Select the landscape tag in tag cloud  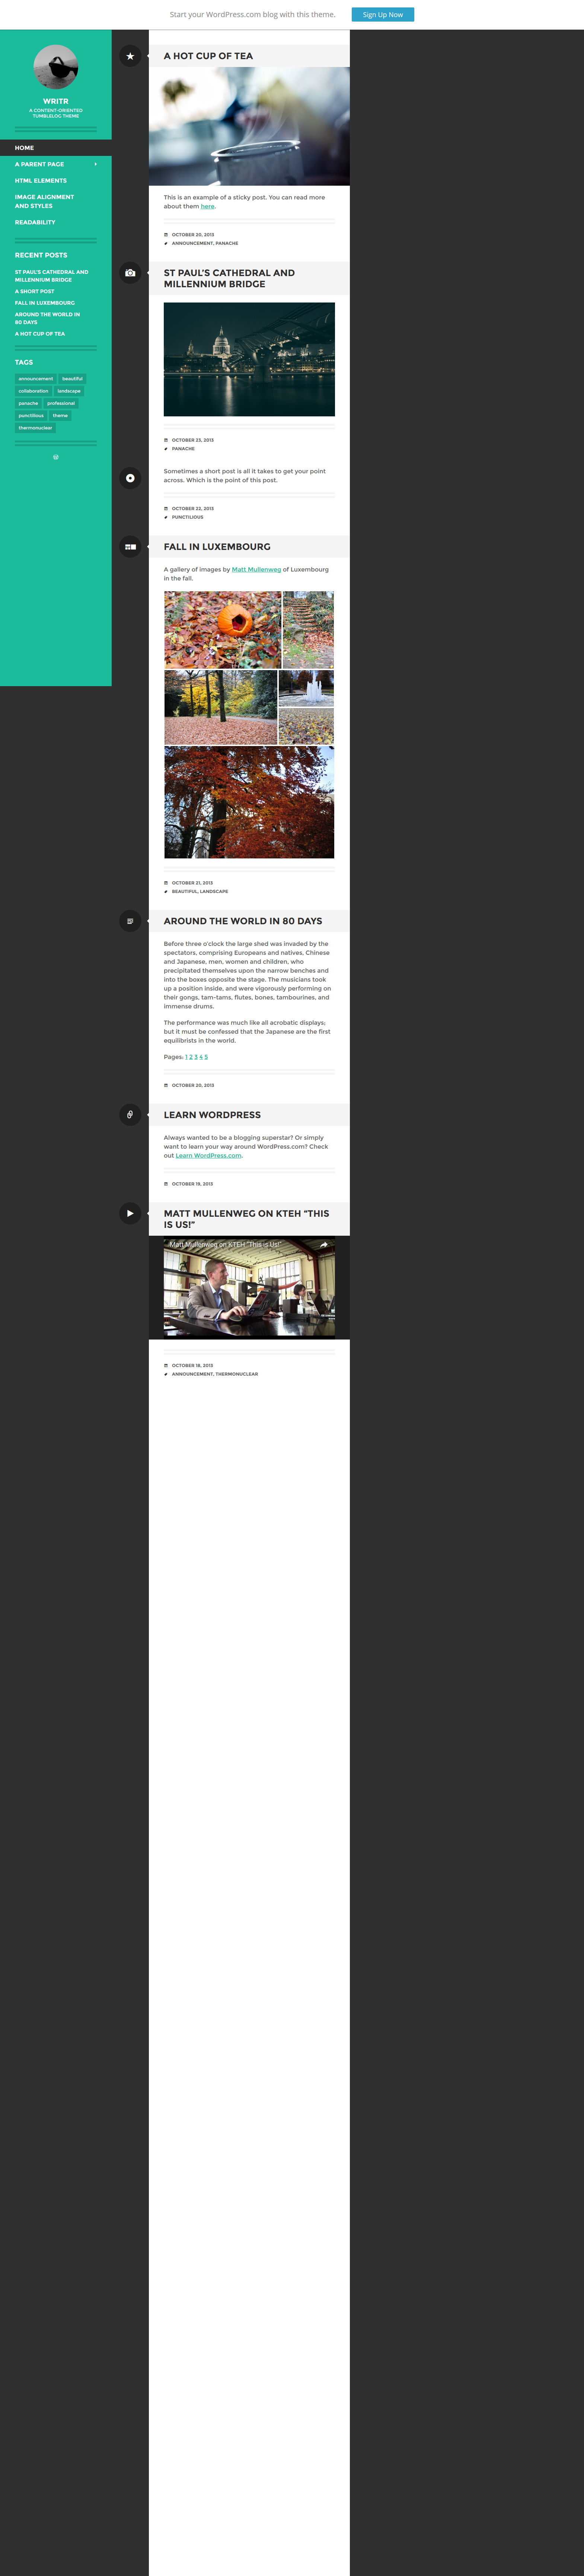pyautogui.click(x=69, y=391)
